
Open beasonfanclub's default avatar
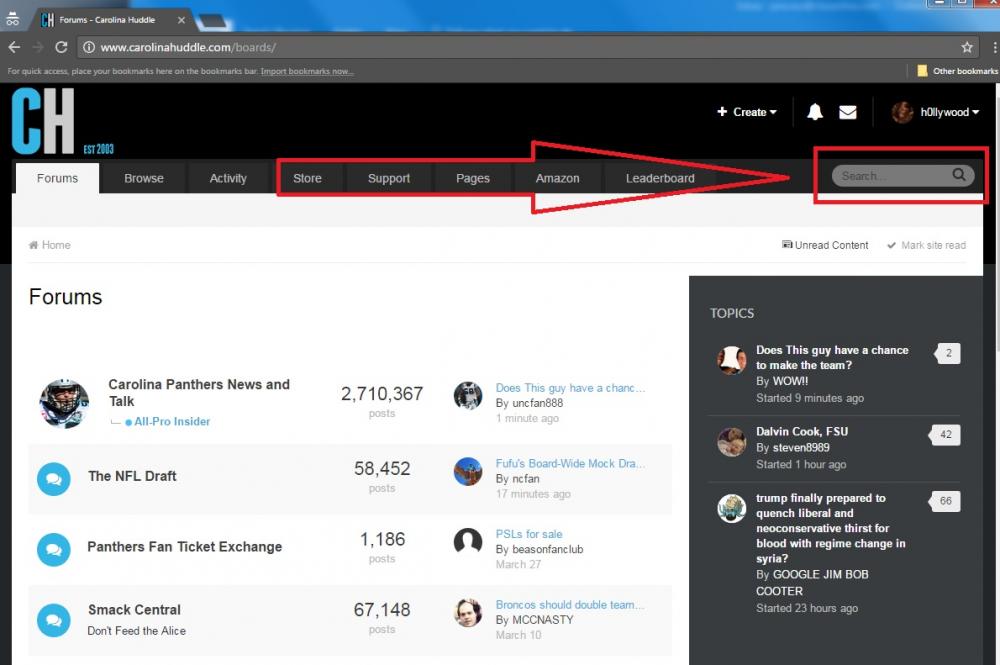pos(467,542)
